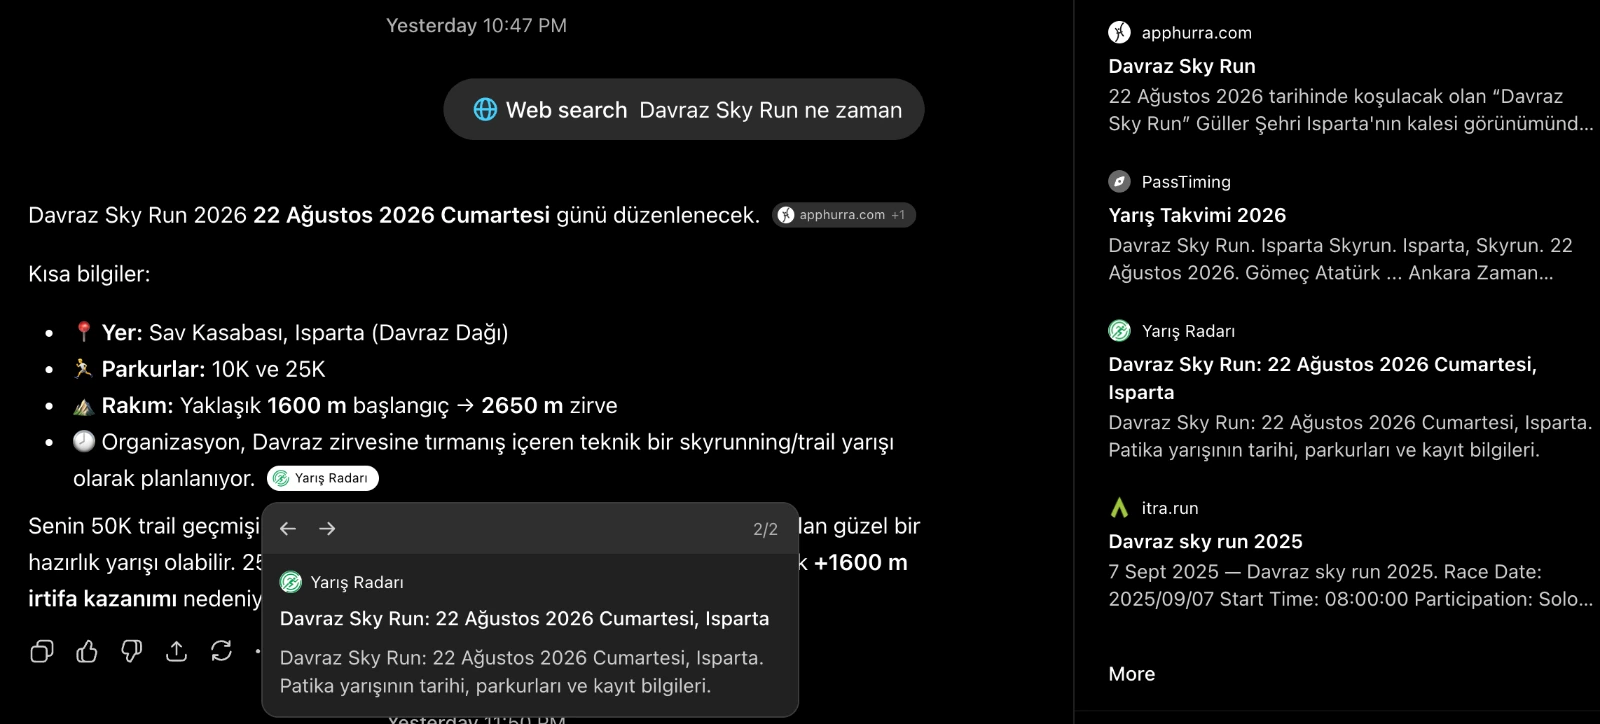The height and width of the screenshot is (724, 1600).
Task: Give the answer a thumbs up
Action: coord(87,652)
